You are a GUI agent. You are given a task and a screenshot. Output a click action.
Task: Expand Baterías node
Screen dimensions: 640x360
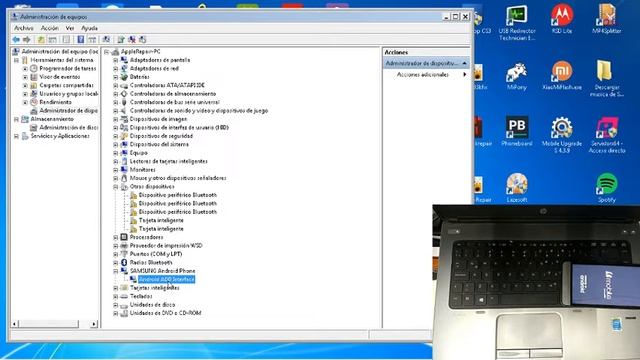point(116,77)
